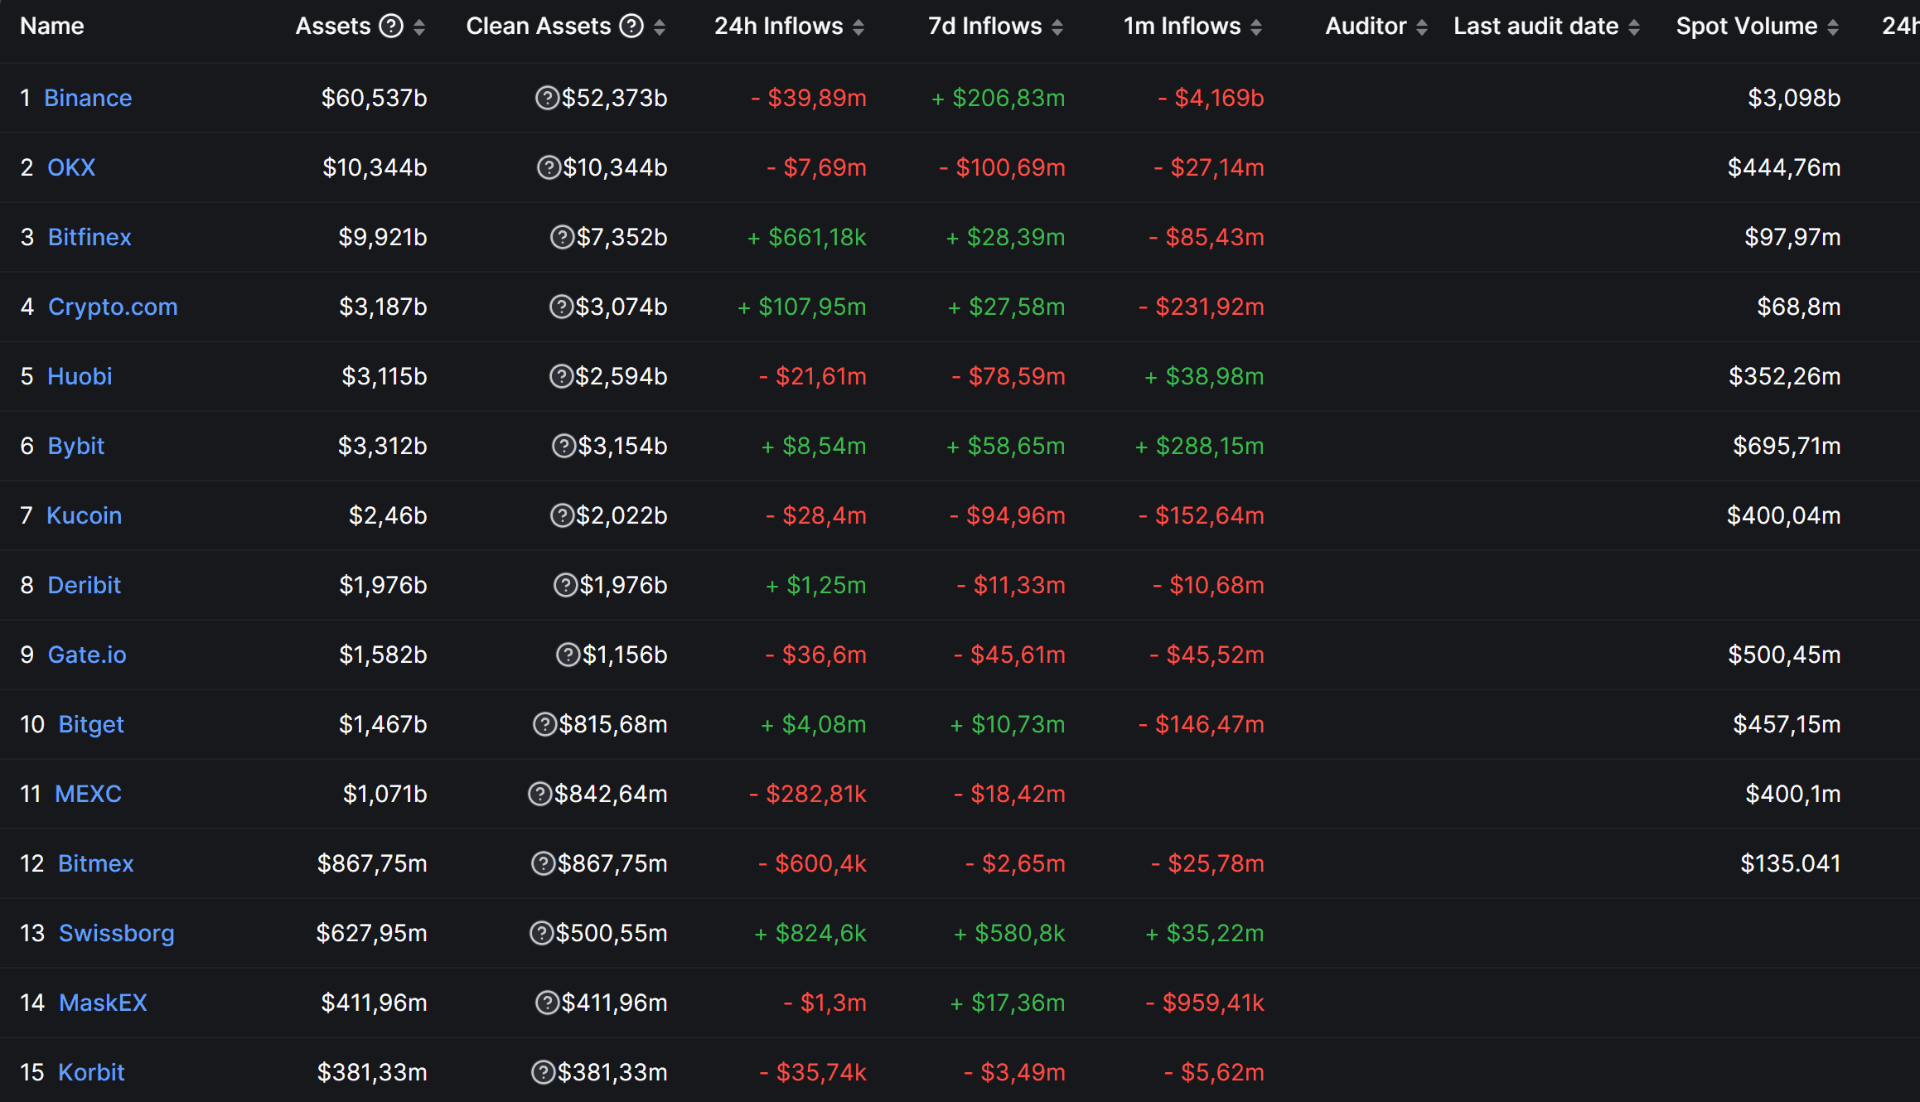The height and width of the screenshot is (1102, 1920).
Task: Click help icon beside Deribit clean assets
Action: pyautogui.click(x=565, y=585)
